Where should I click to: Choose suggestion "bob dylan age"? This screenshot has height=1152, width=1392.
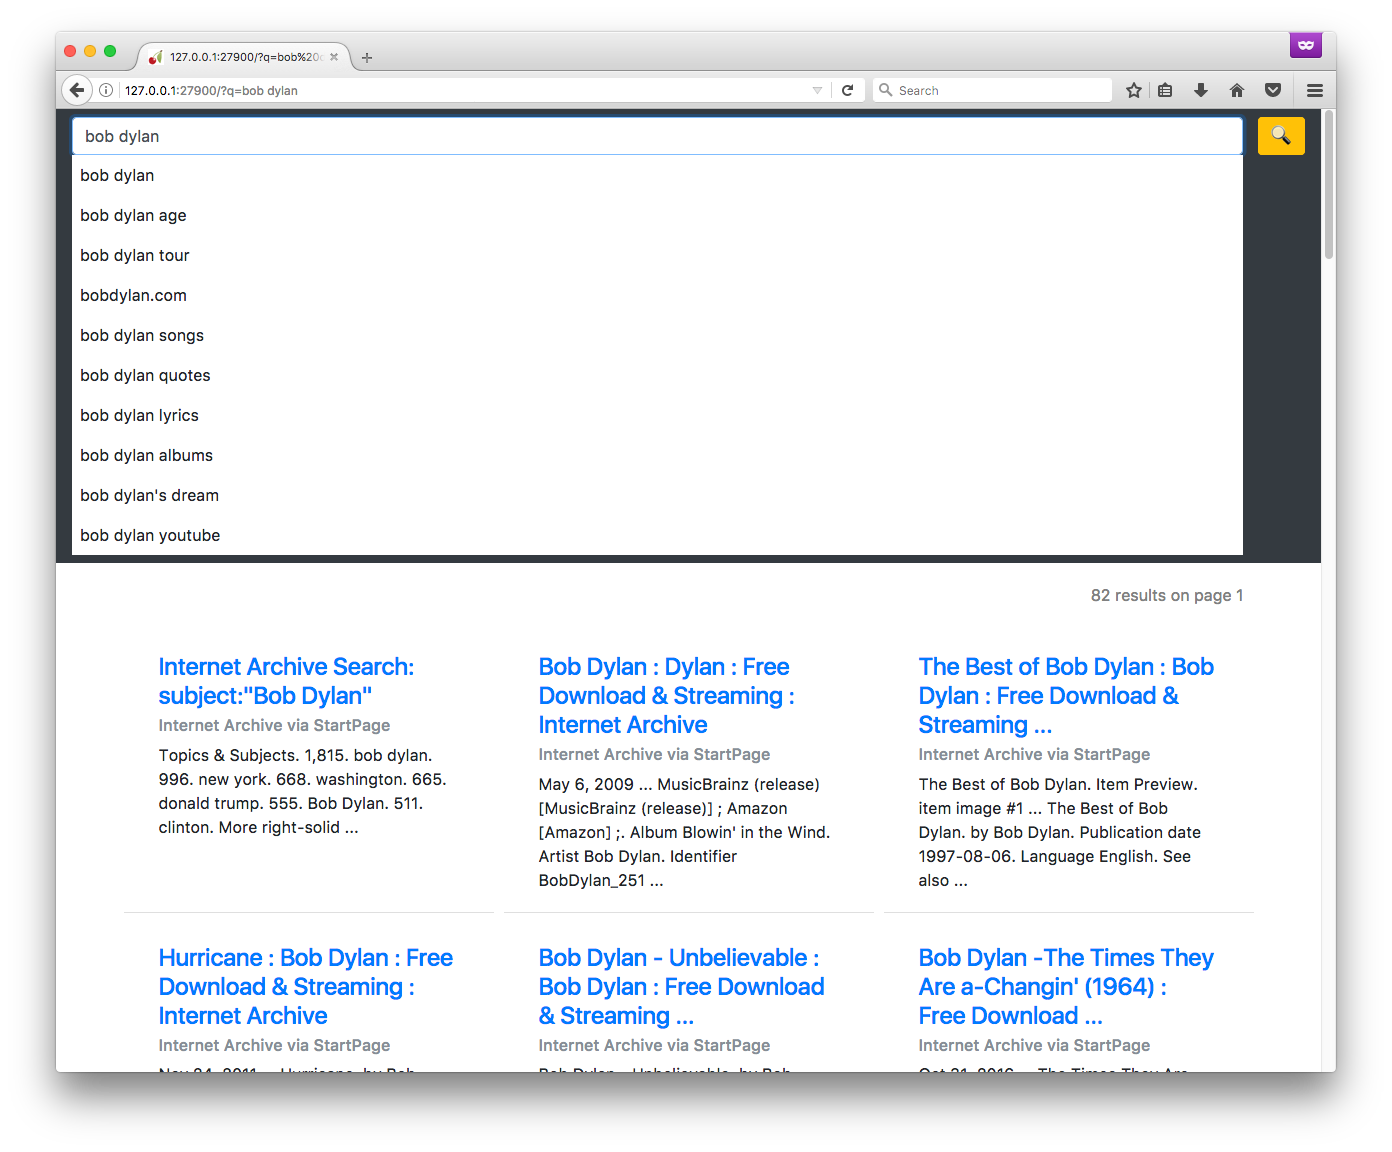coord(657,215)
